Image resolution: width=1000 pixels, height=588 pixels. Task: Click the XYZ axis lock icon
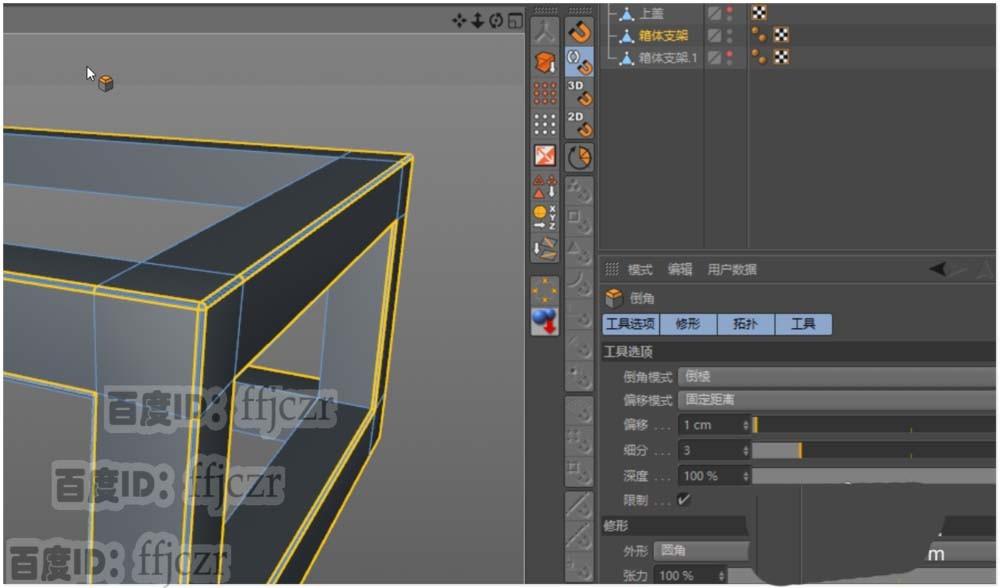pyautogui.click(x=545, y=210)
